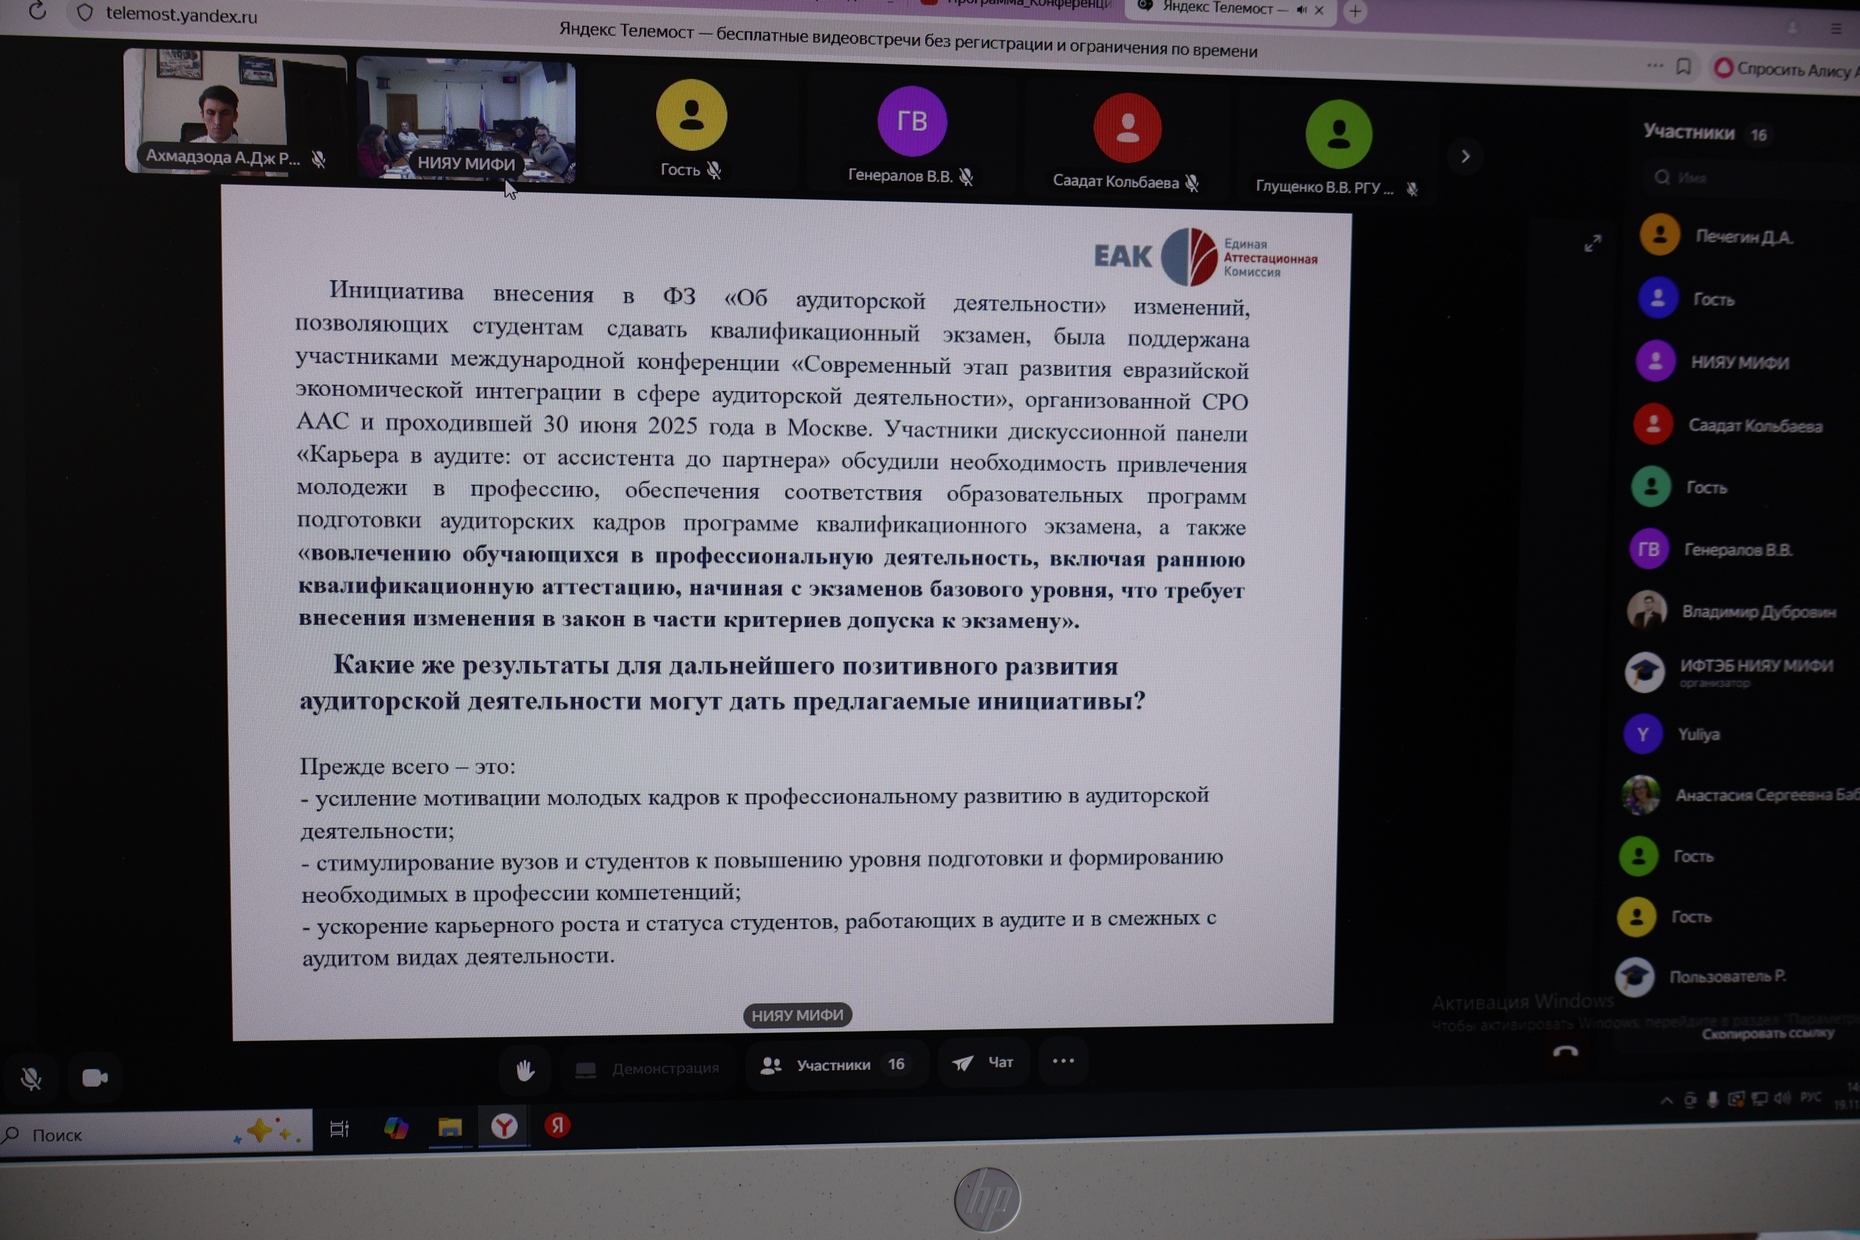The height and width of the screenshot is (1240, 1860).
Task: Click Скопировать ссылку to copy the link
Action: coord(1767,1033)
